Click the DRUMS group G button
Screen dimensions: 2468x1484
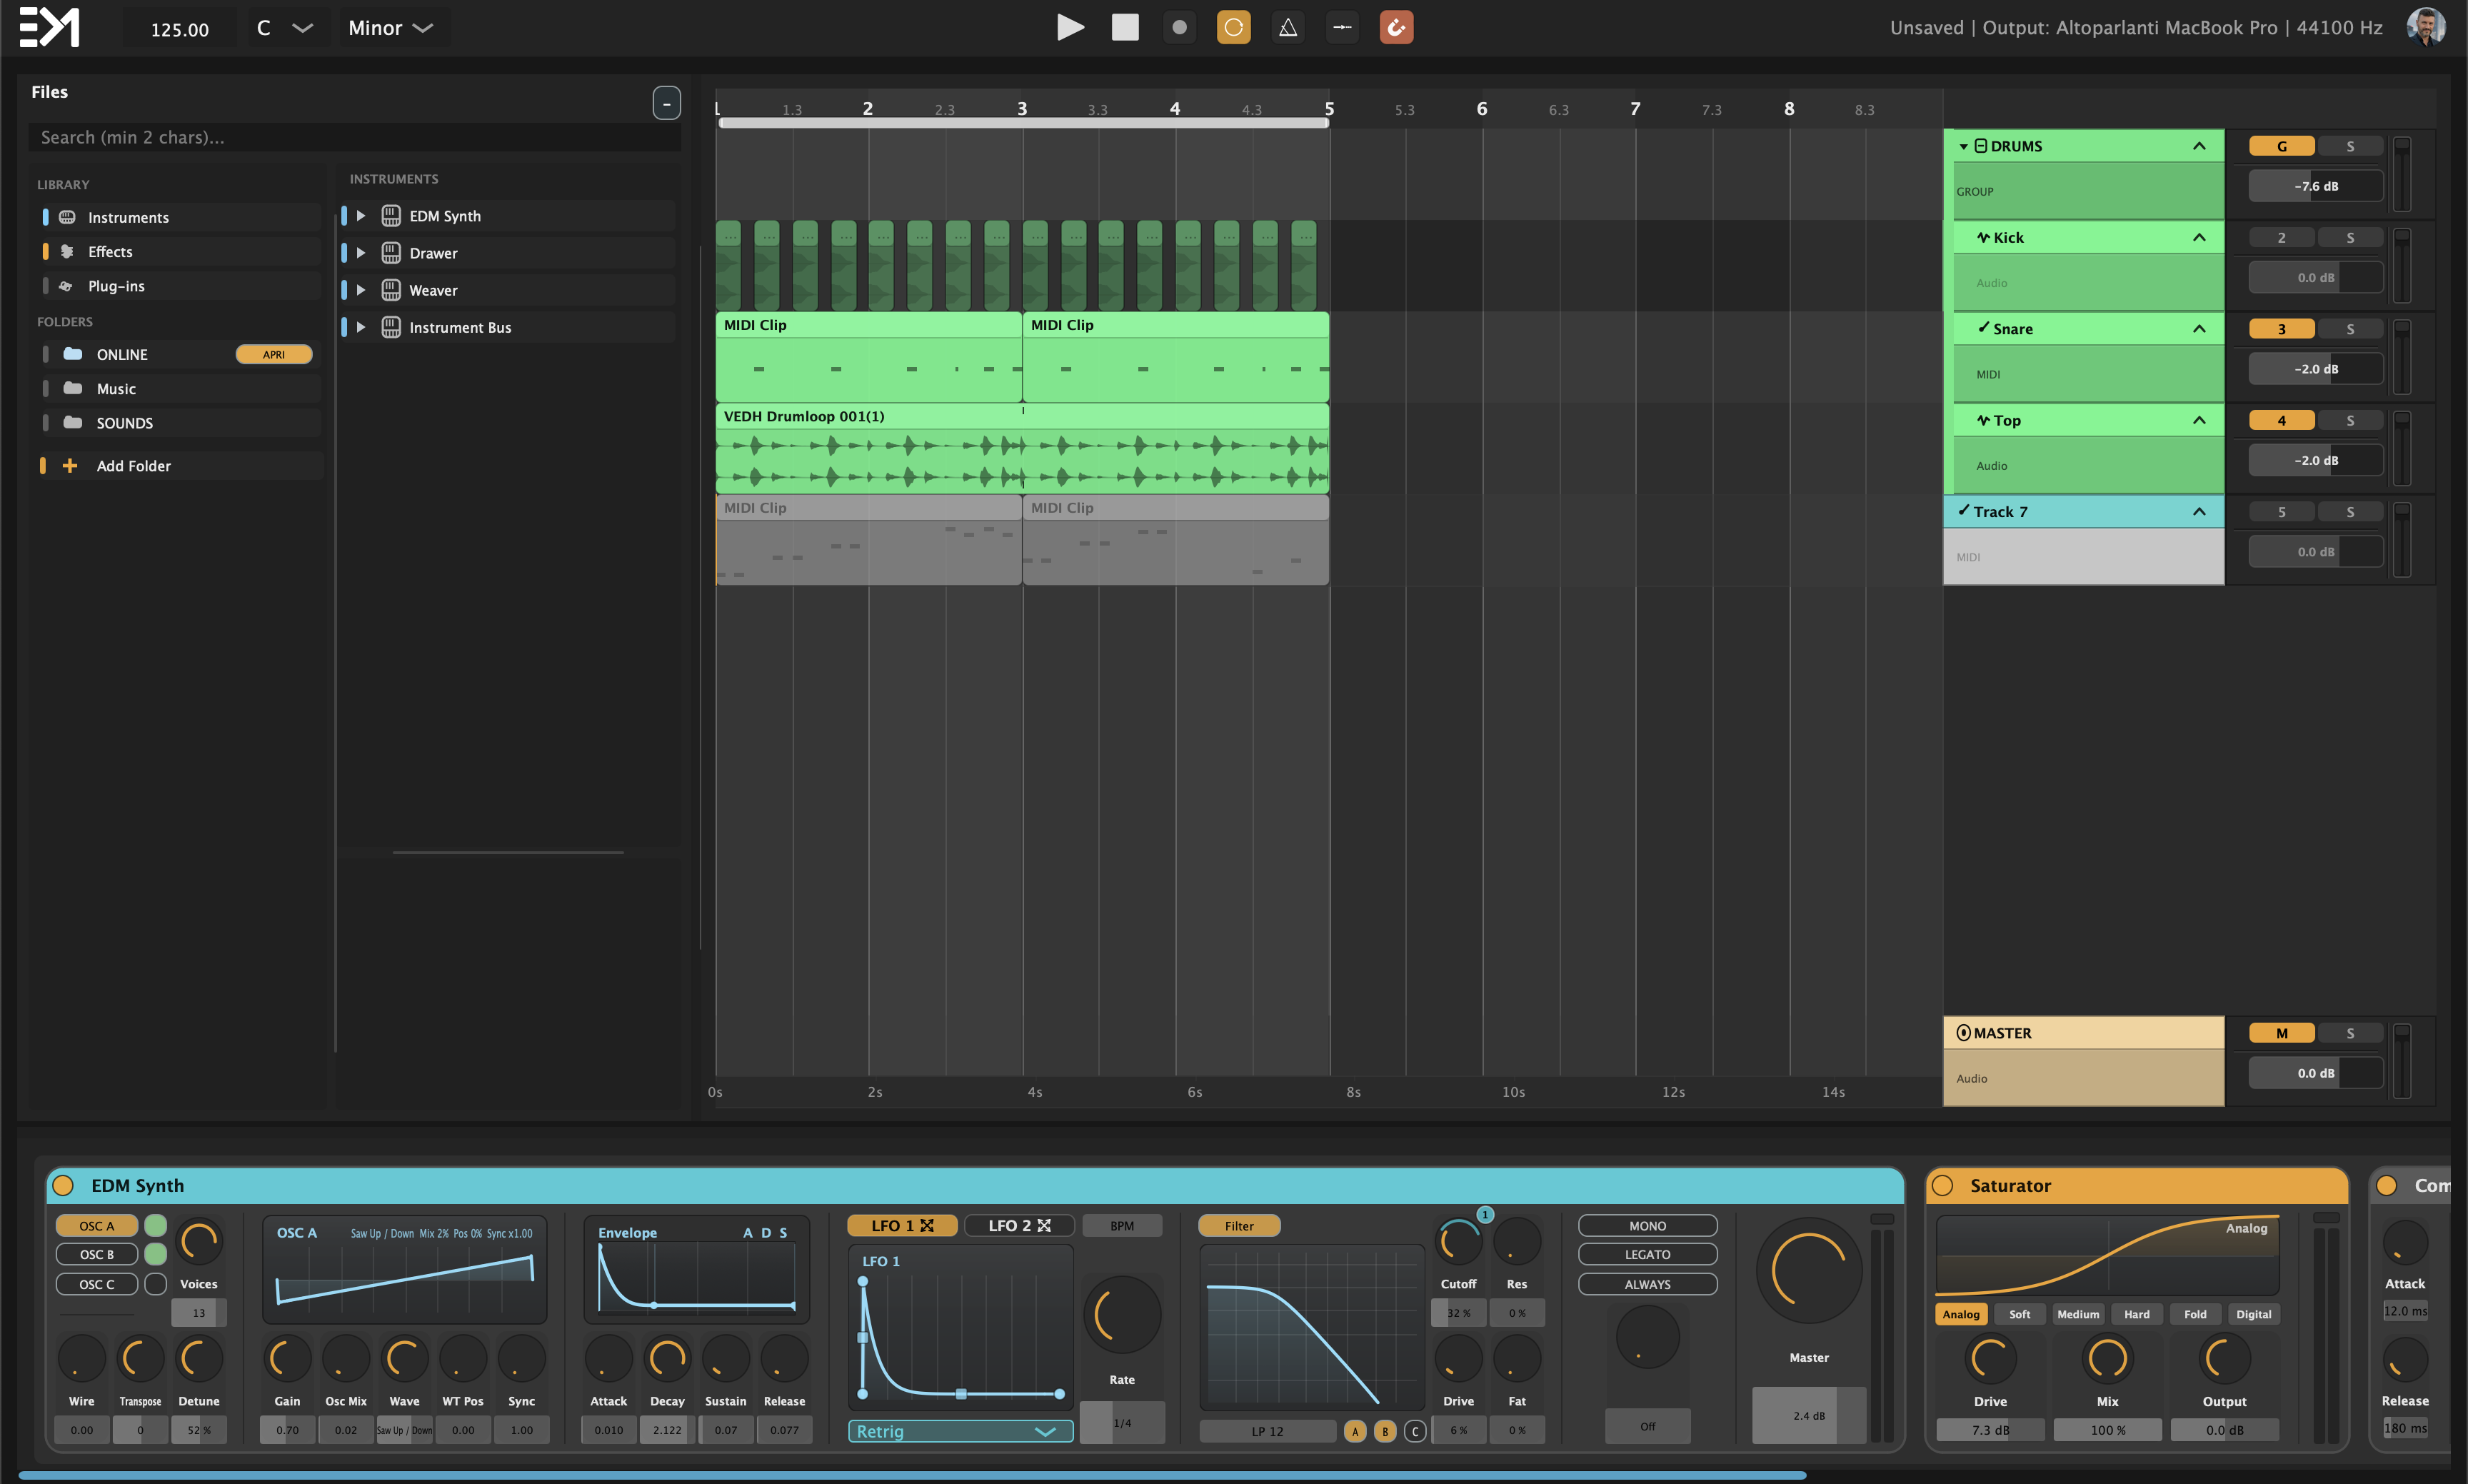coord(2281,146)
